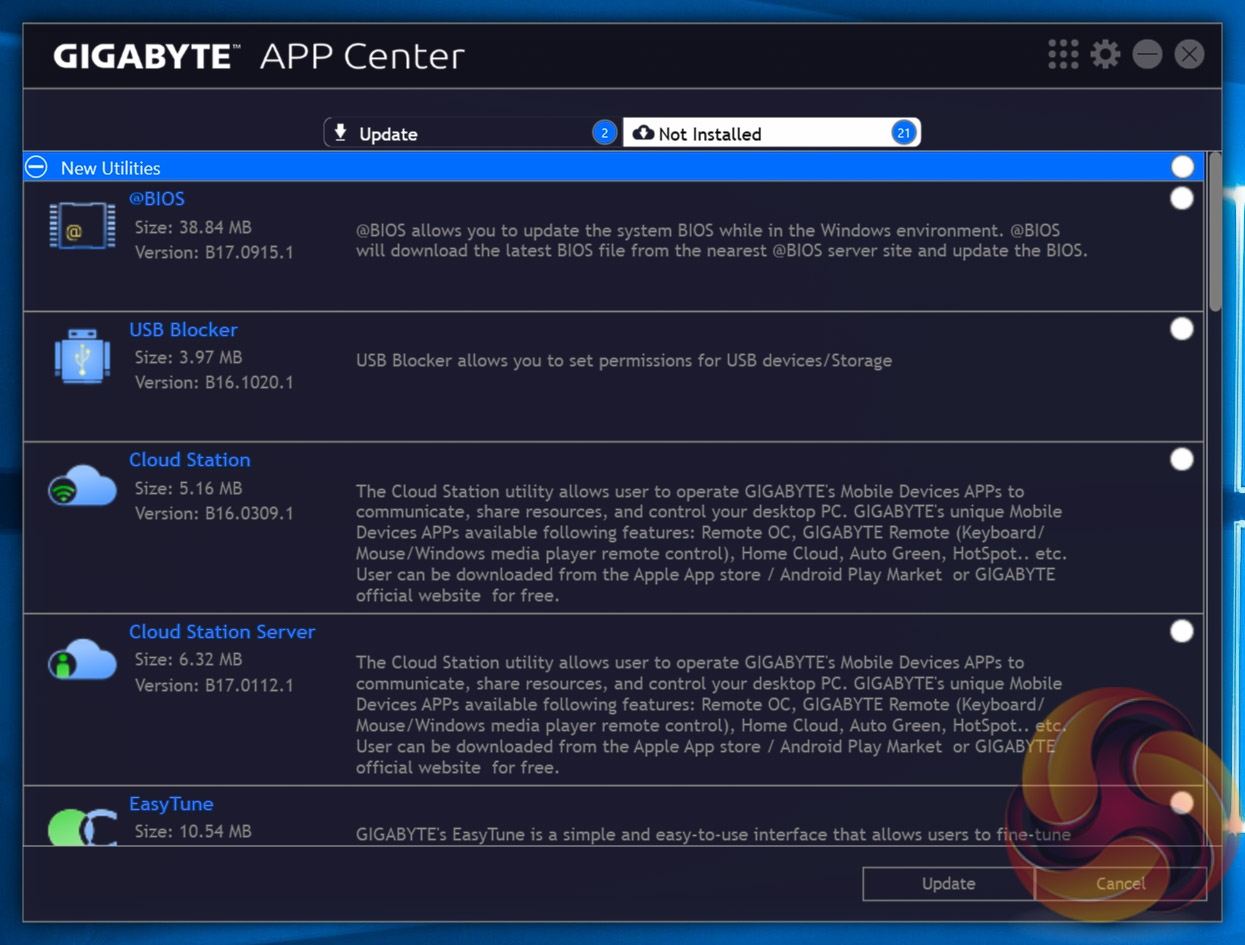Click the Cloud Station cloud icon
The image size is (1245, 945).
tap(82, 486)
